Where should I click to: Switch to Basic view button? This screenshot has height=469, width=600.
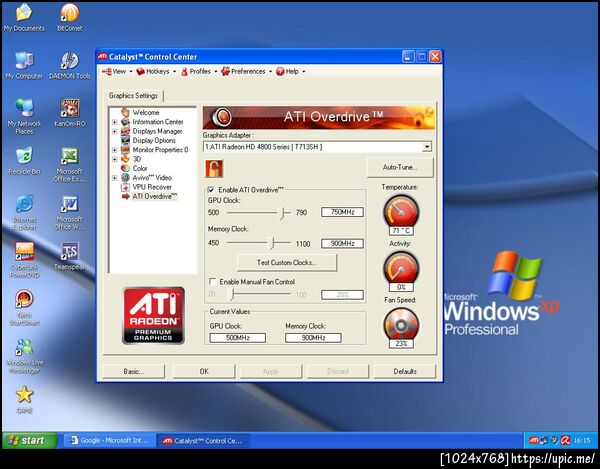click(x=134, y=371)
